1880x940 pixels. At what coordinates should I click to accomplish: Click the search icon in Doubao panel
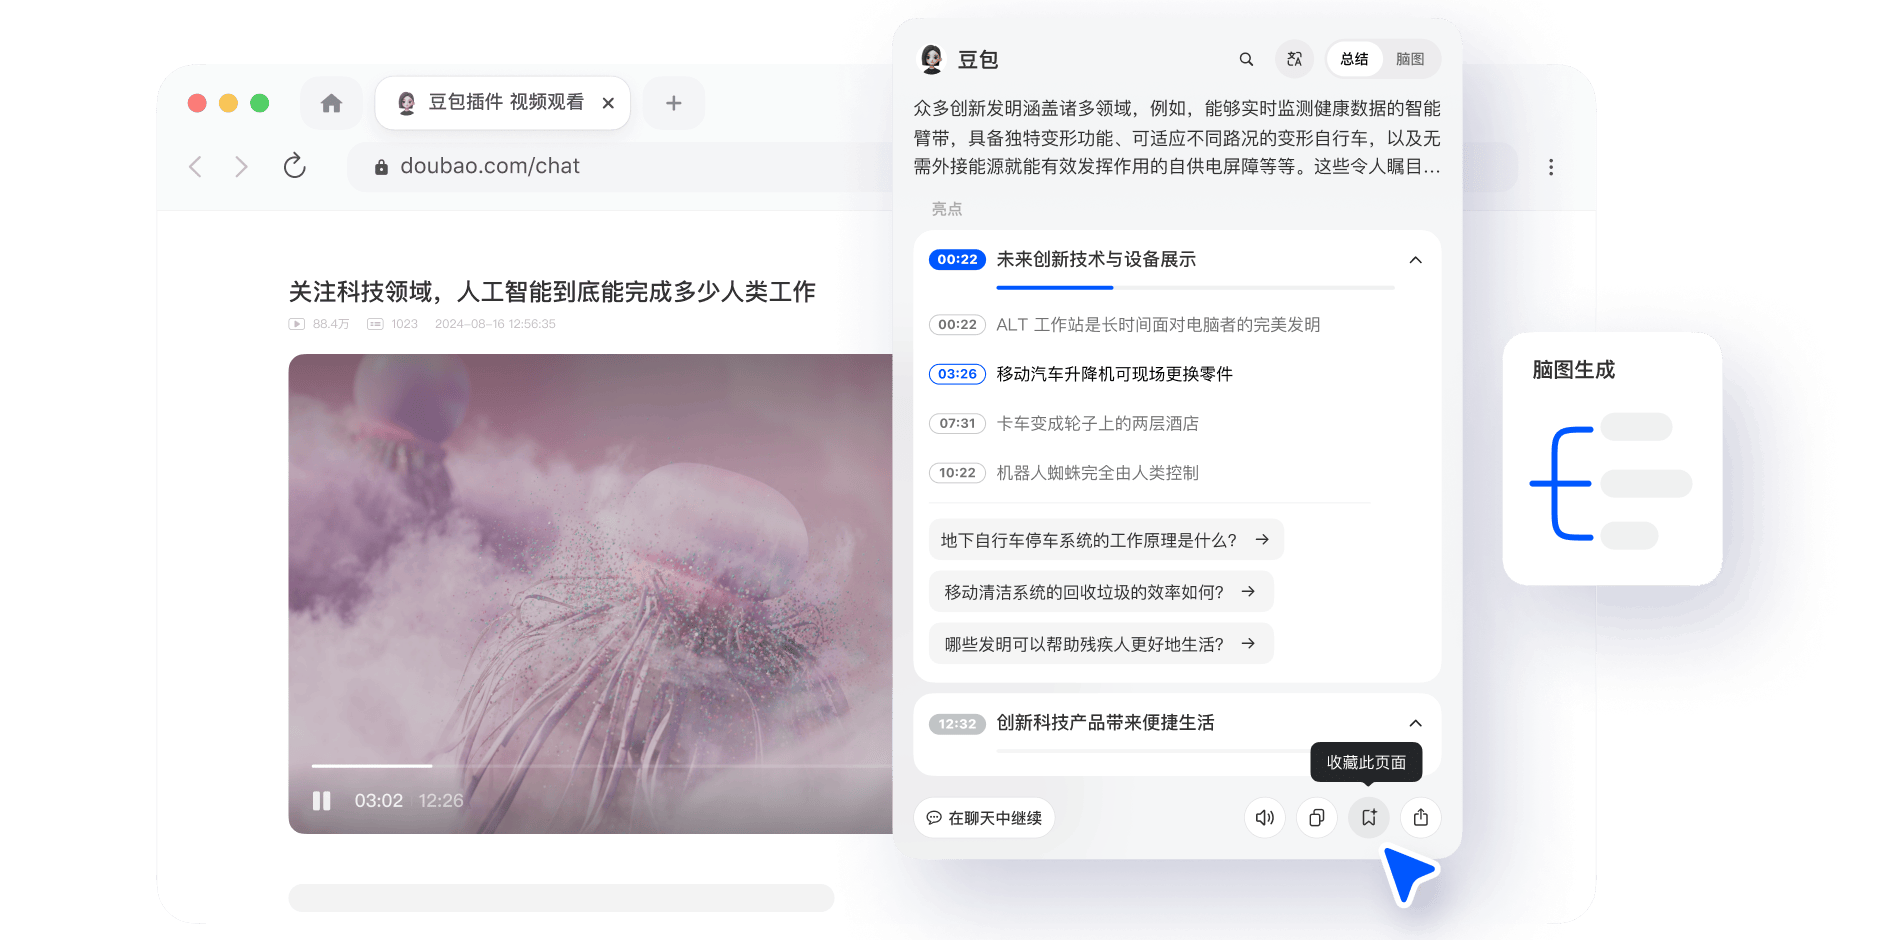1246,59
